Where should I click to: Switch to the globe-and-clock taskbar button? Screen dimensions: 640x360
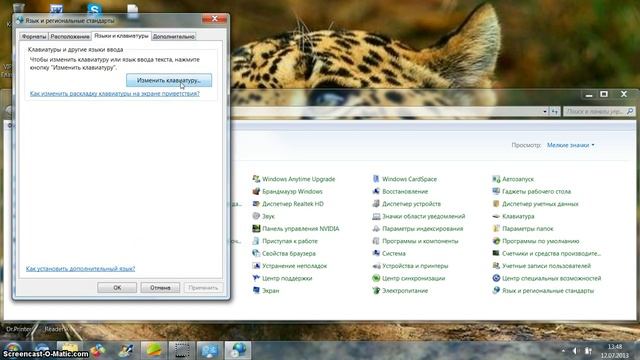click(x=238, y=350)
